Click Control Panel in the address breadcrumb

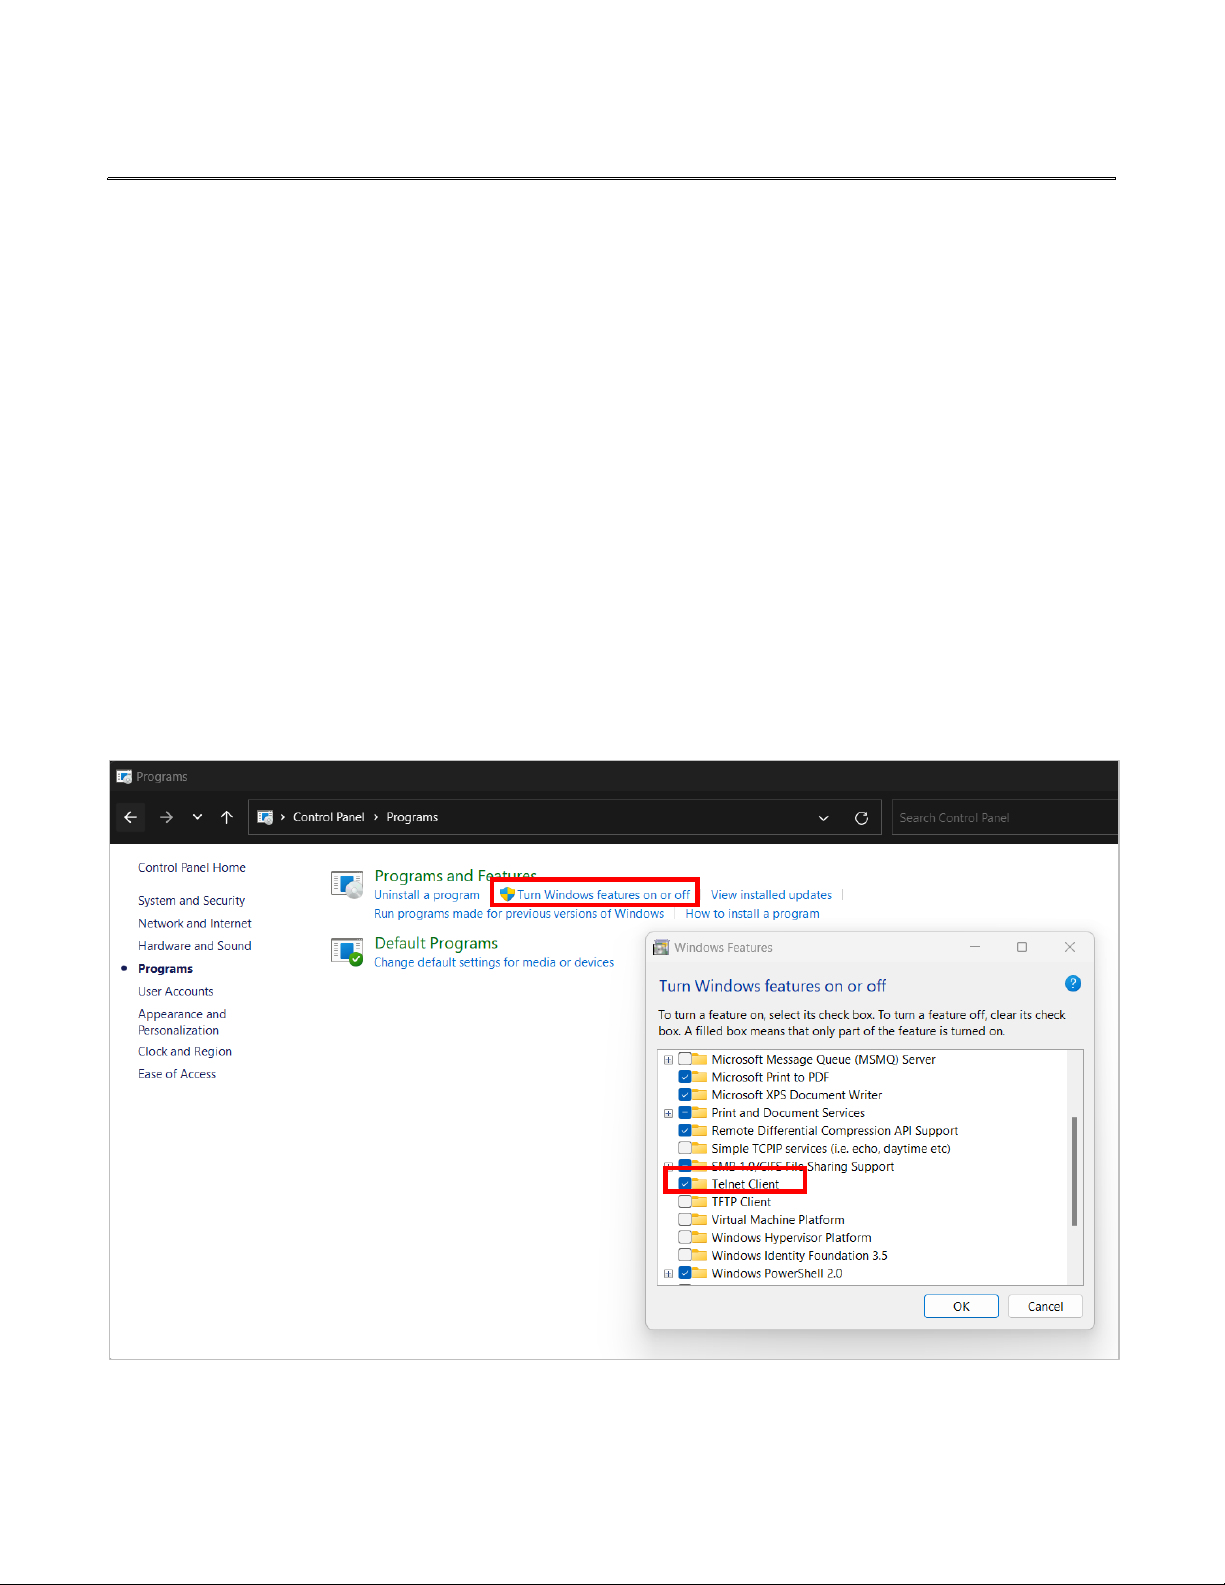pyautogui.click(x=328, y=817)
